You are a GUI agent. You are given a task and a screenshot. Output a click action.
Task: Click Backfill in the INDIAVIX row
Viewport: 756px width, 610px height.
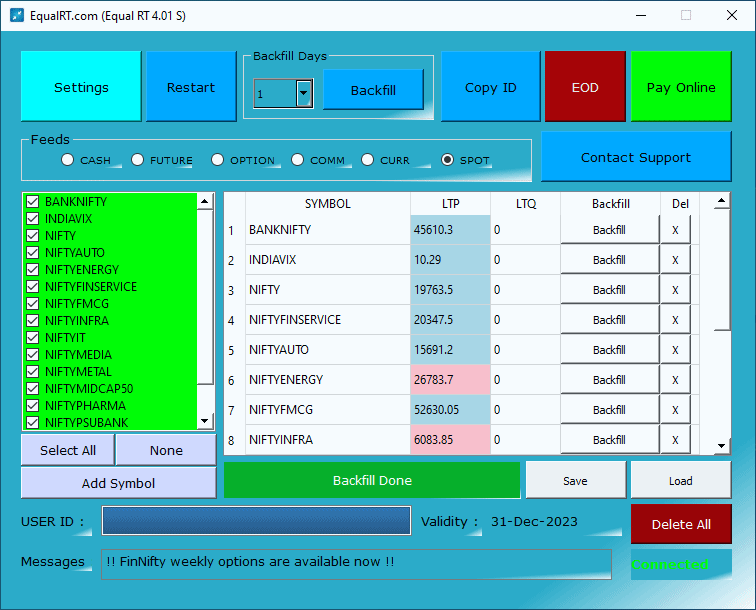click(x=609, y=259)
